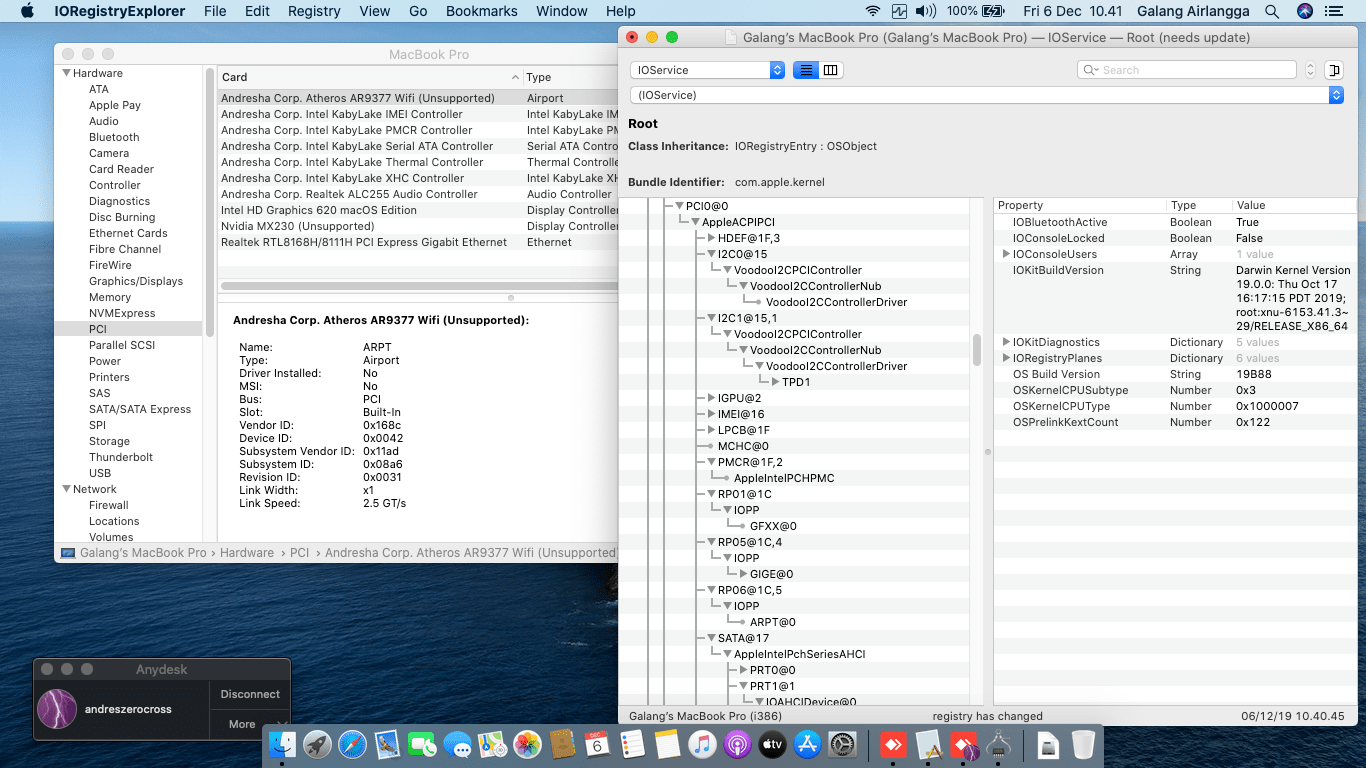
Task: Open Maps from the Dock
Action: point(493,744)
